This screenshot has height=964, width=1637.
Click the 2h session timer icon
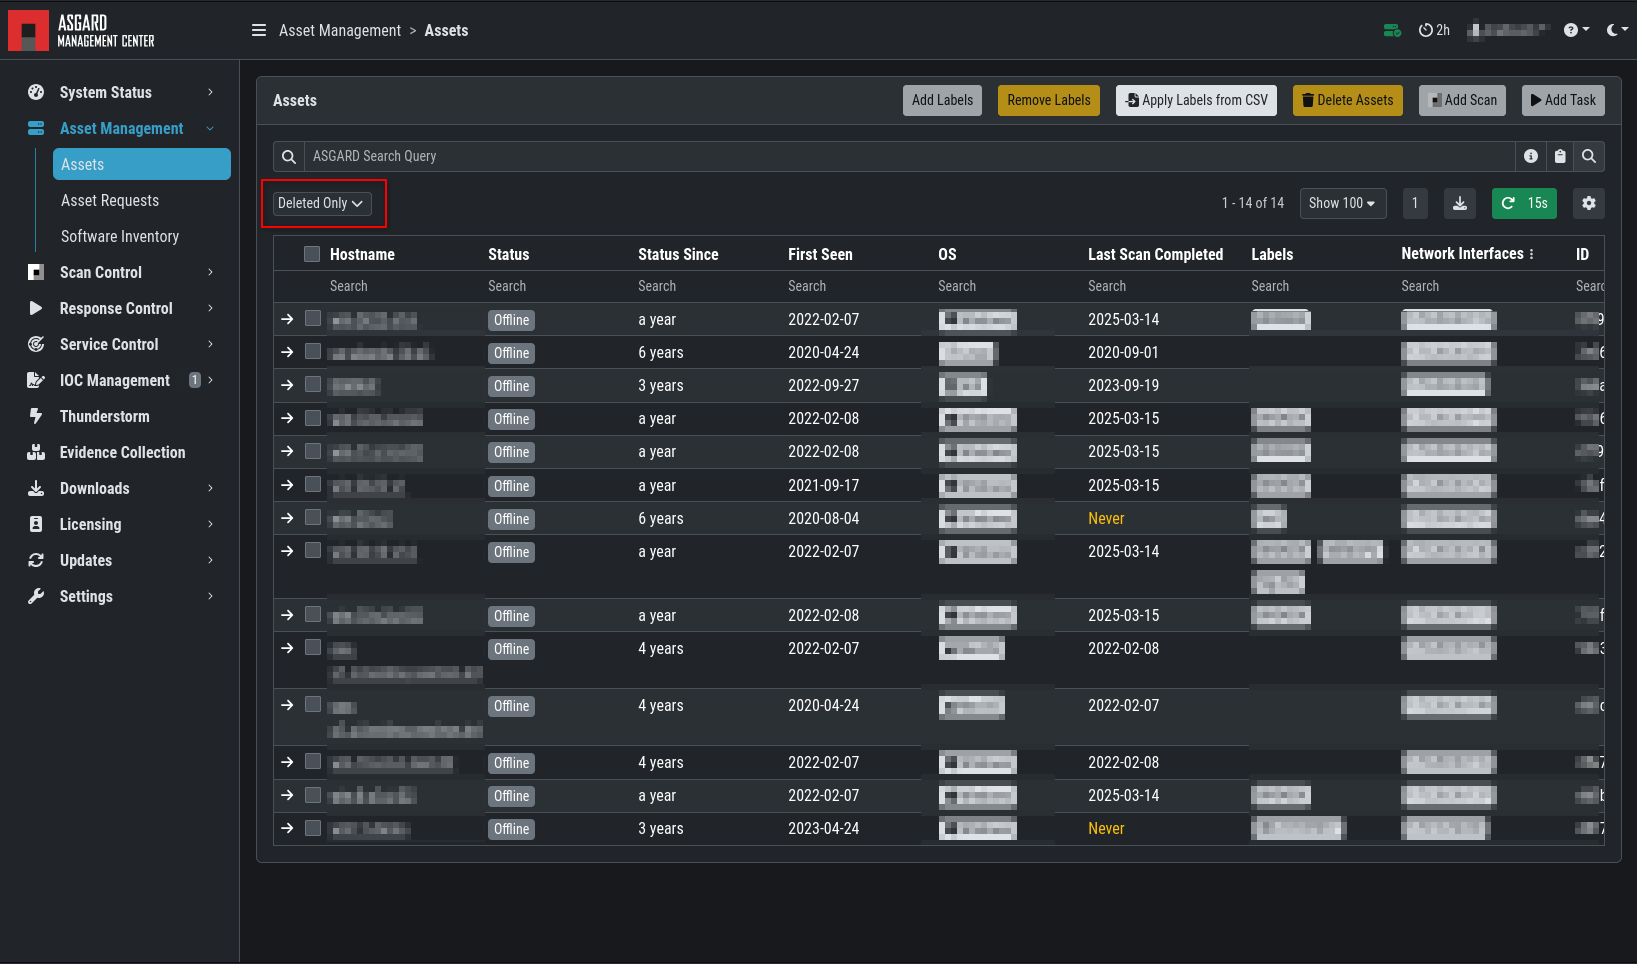1434,30
